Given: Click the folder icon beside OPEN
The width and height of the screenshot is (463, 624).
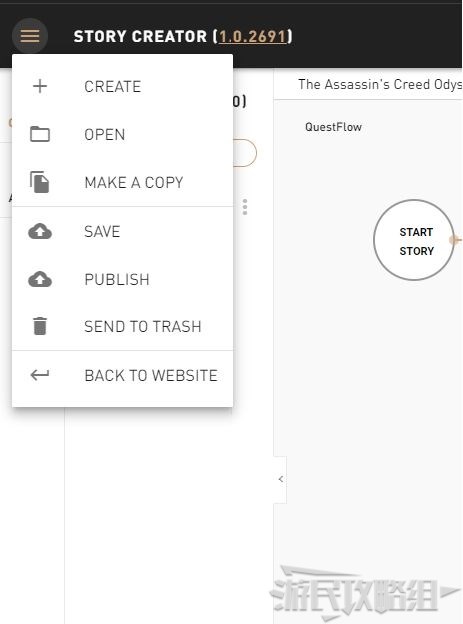Looking at the screenshot, I should pyautogui.click(x=40, y=134).
